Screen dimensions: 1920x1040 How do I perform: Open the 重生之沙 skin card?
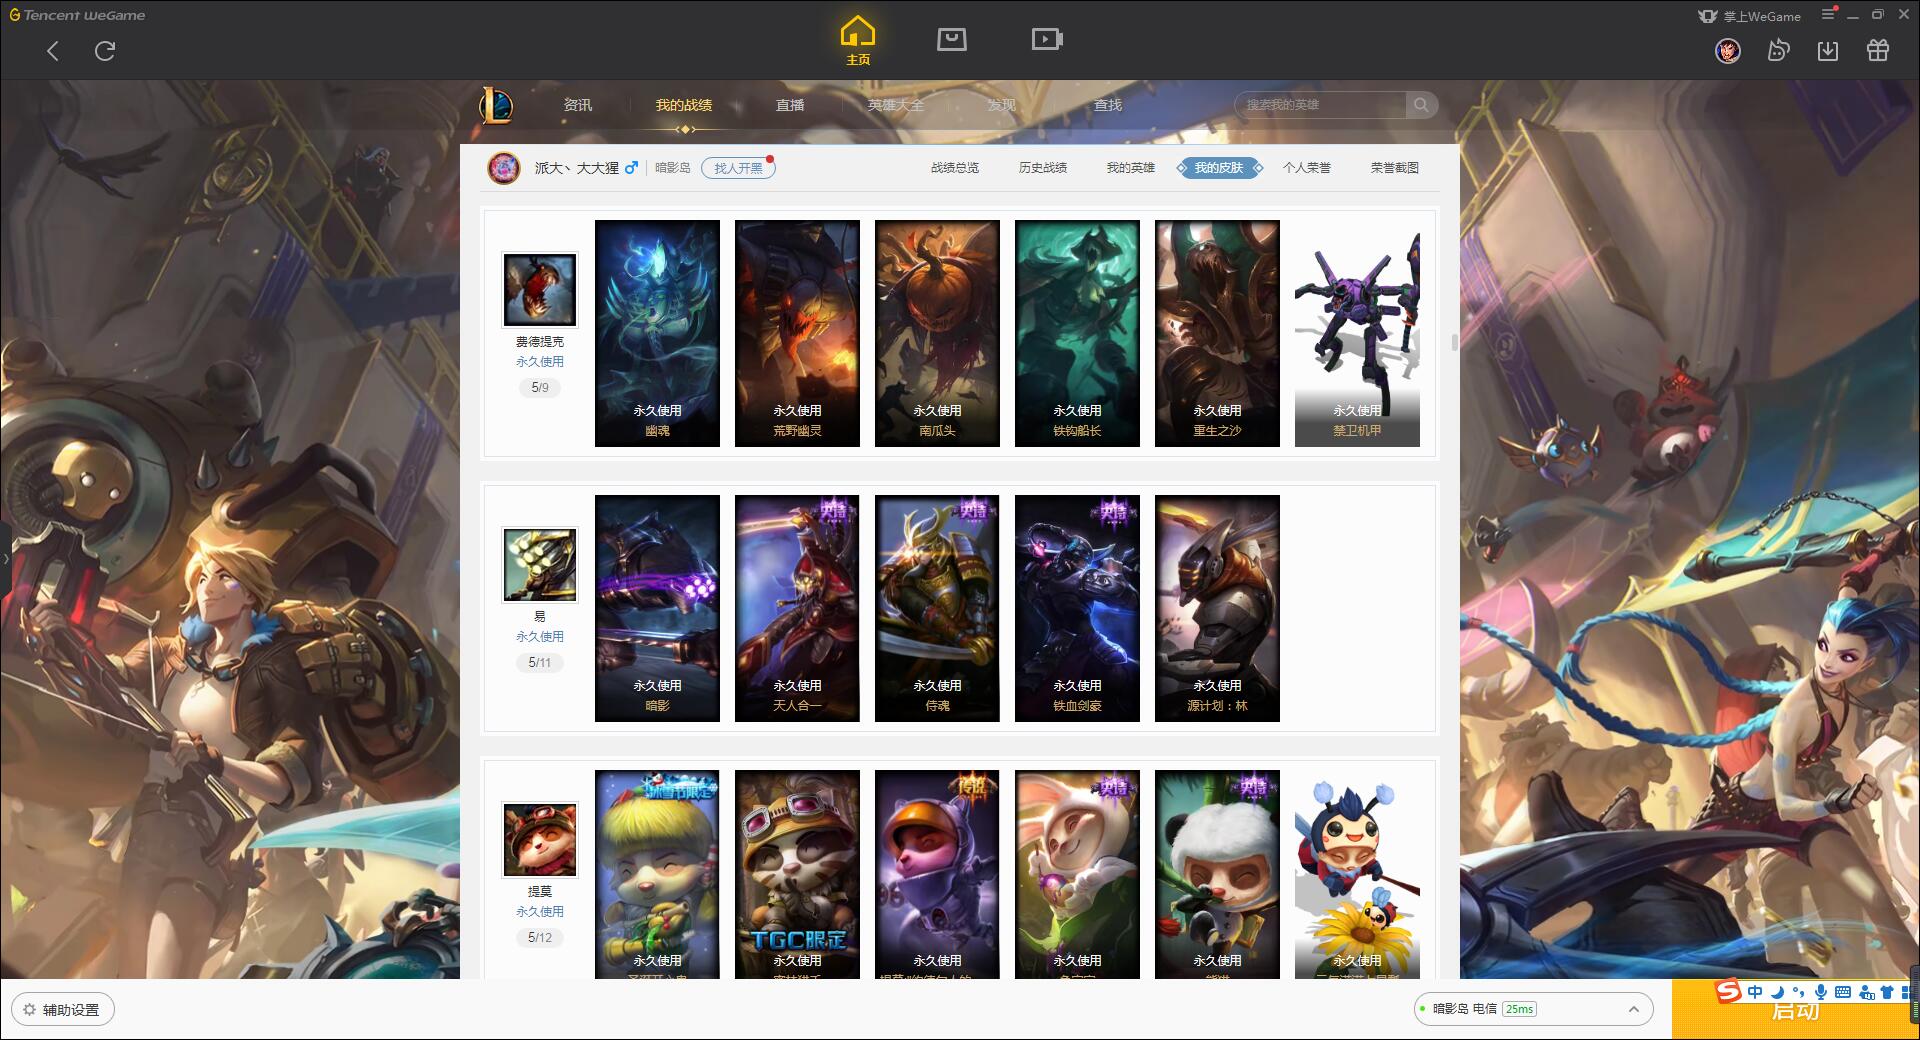coord(1217,333)
